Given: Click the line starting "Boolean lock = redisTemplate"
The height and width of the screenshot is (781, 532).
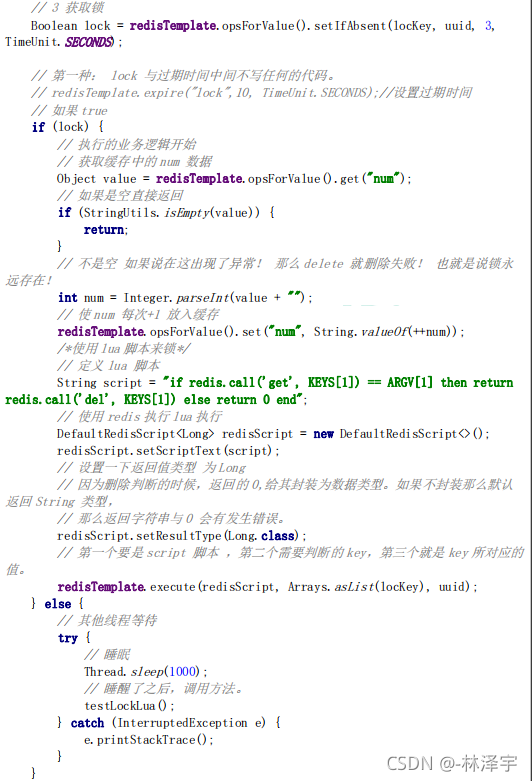Looking at the screenshot, I should click(263, 25).
